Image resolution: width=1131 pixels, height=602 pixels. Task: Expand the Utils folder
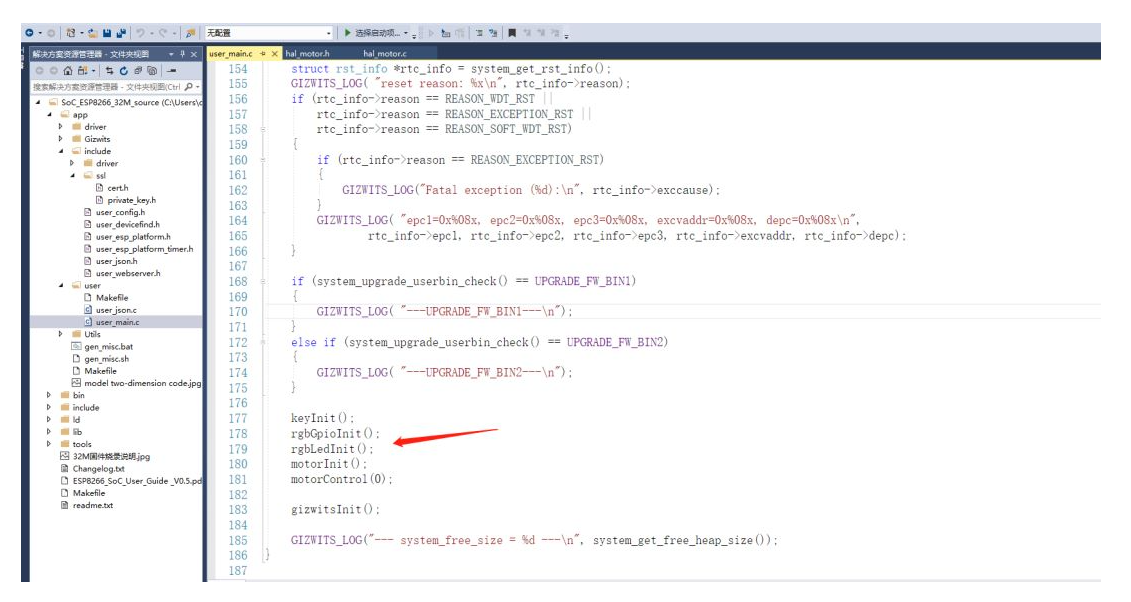[x=61, y=334]
